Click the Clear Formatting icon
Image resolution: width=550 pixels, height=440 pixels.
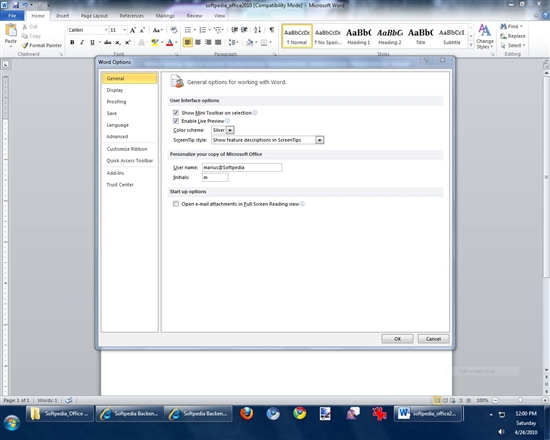pyautogui.click(x=174, y=30)
